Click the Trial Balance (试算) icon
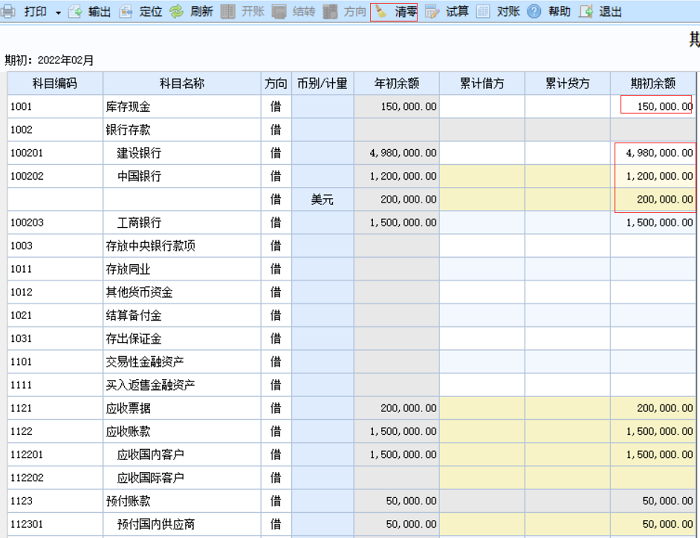Image resolution: width=700 pixels, height=538 pixels. pyautogui.click(x=432, y=12)
